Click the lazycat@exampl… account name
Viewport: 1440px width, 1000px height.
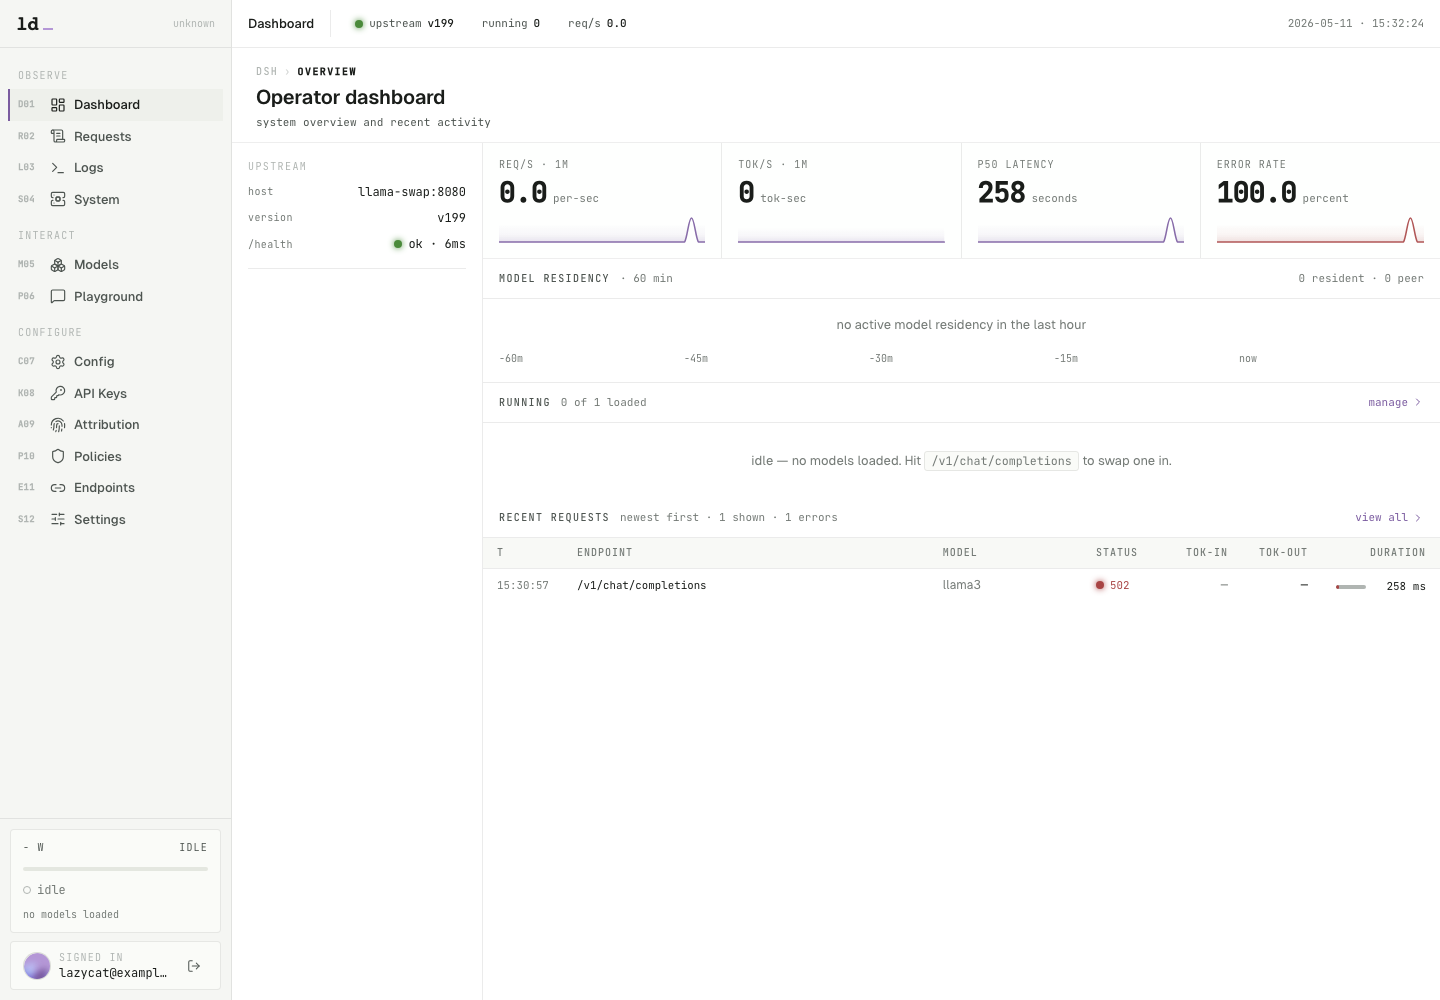pyautogui.click(x=113, y=973)
